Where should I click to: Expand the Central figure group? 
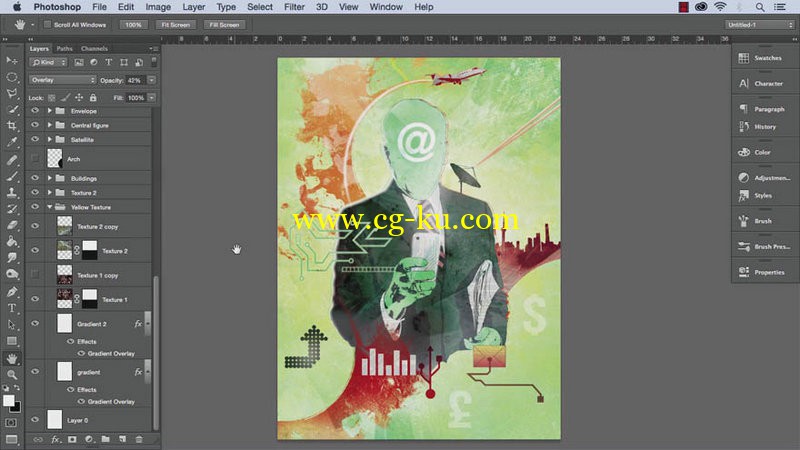tap(49, 125)
